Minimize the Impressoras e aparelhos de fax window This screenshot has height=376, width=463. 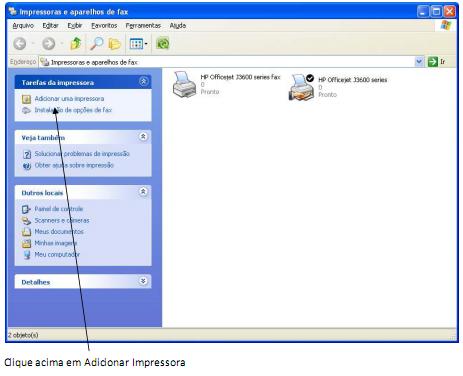click(x=423, y=12)
